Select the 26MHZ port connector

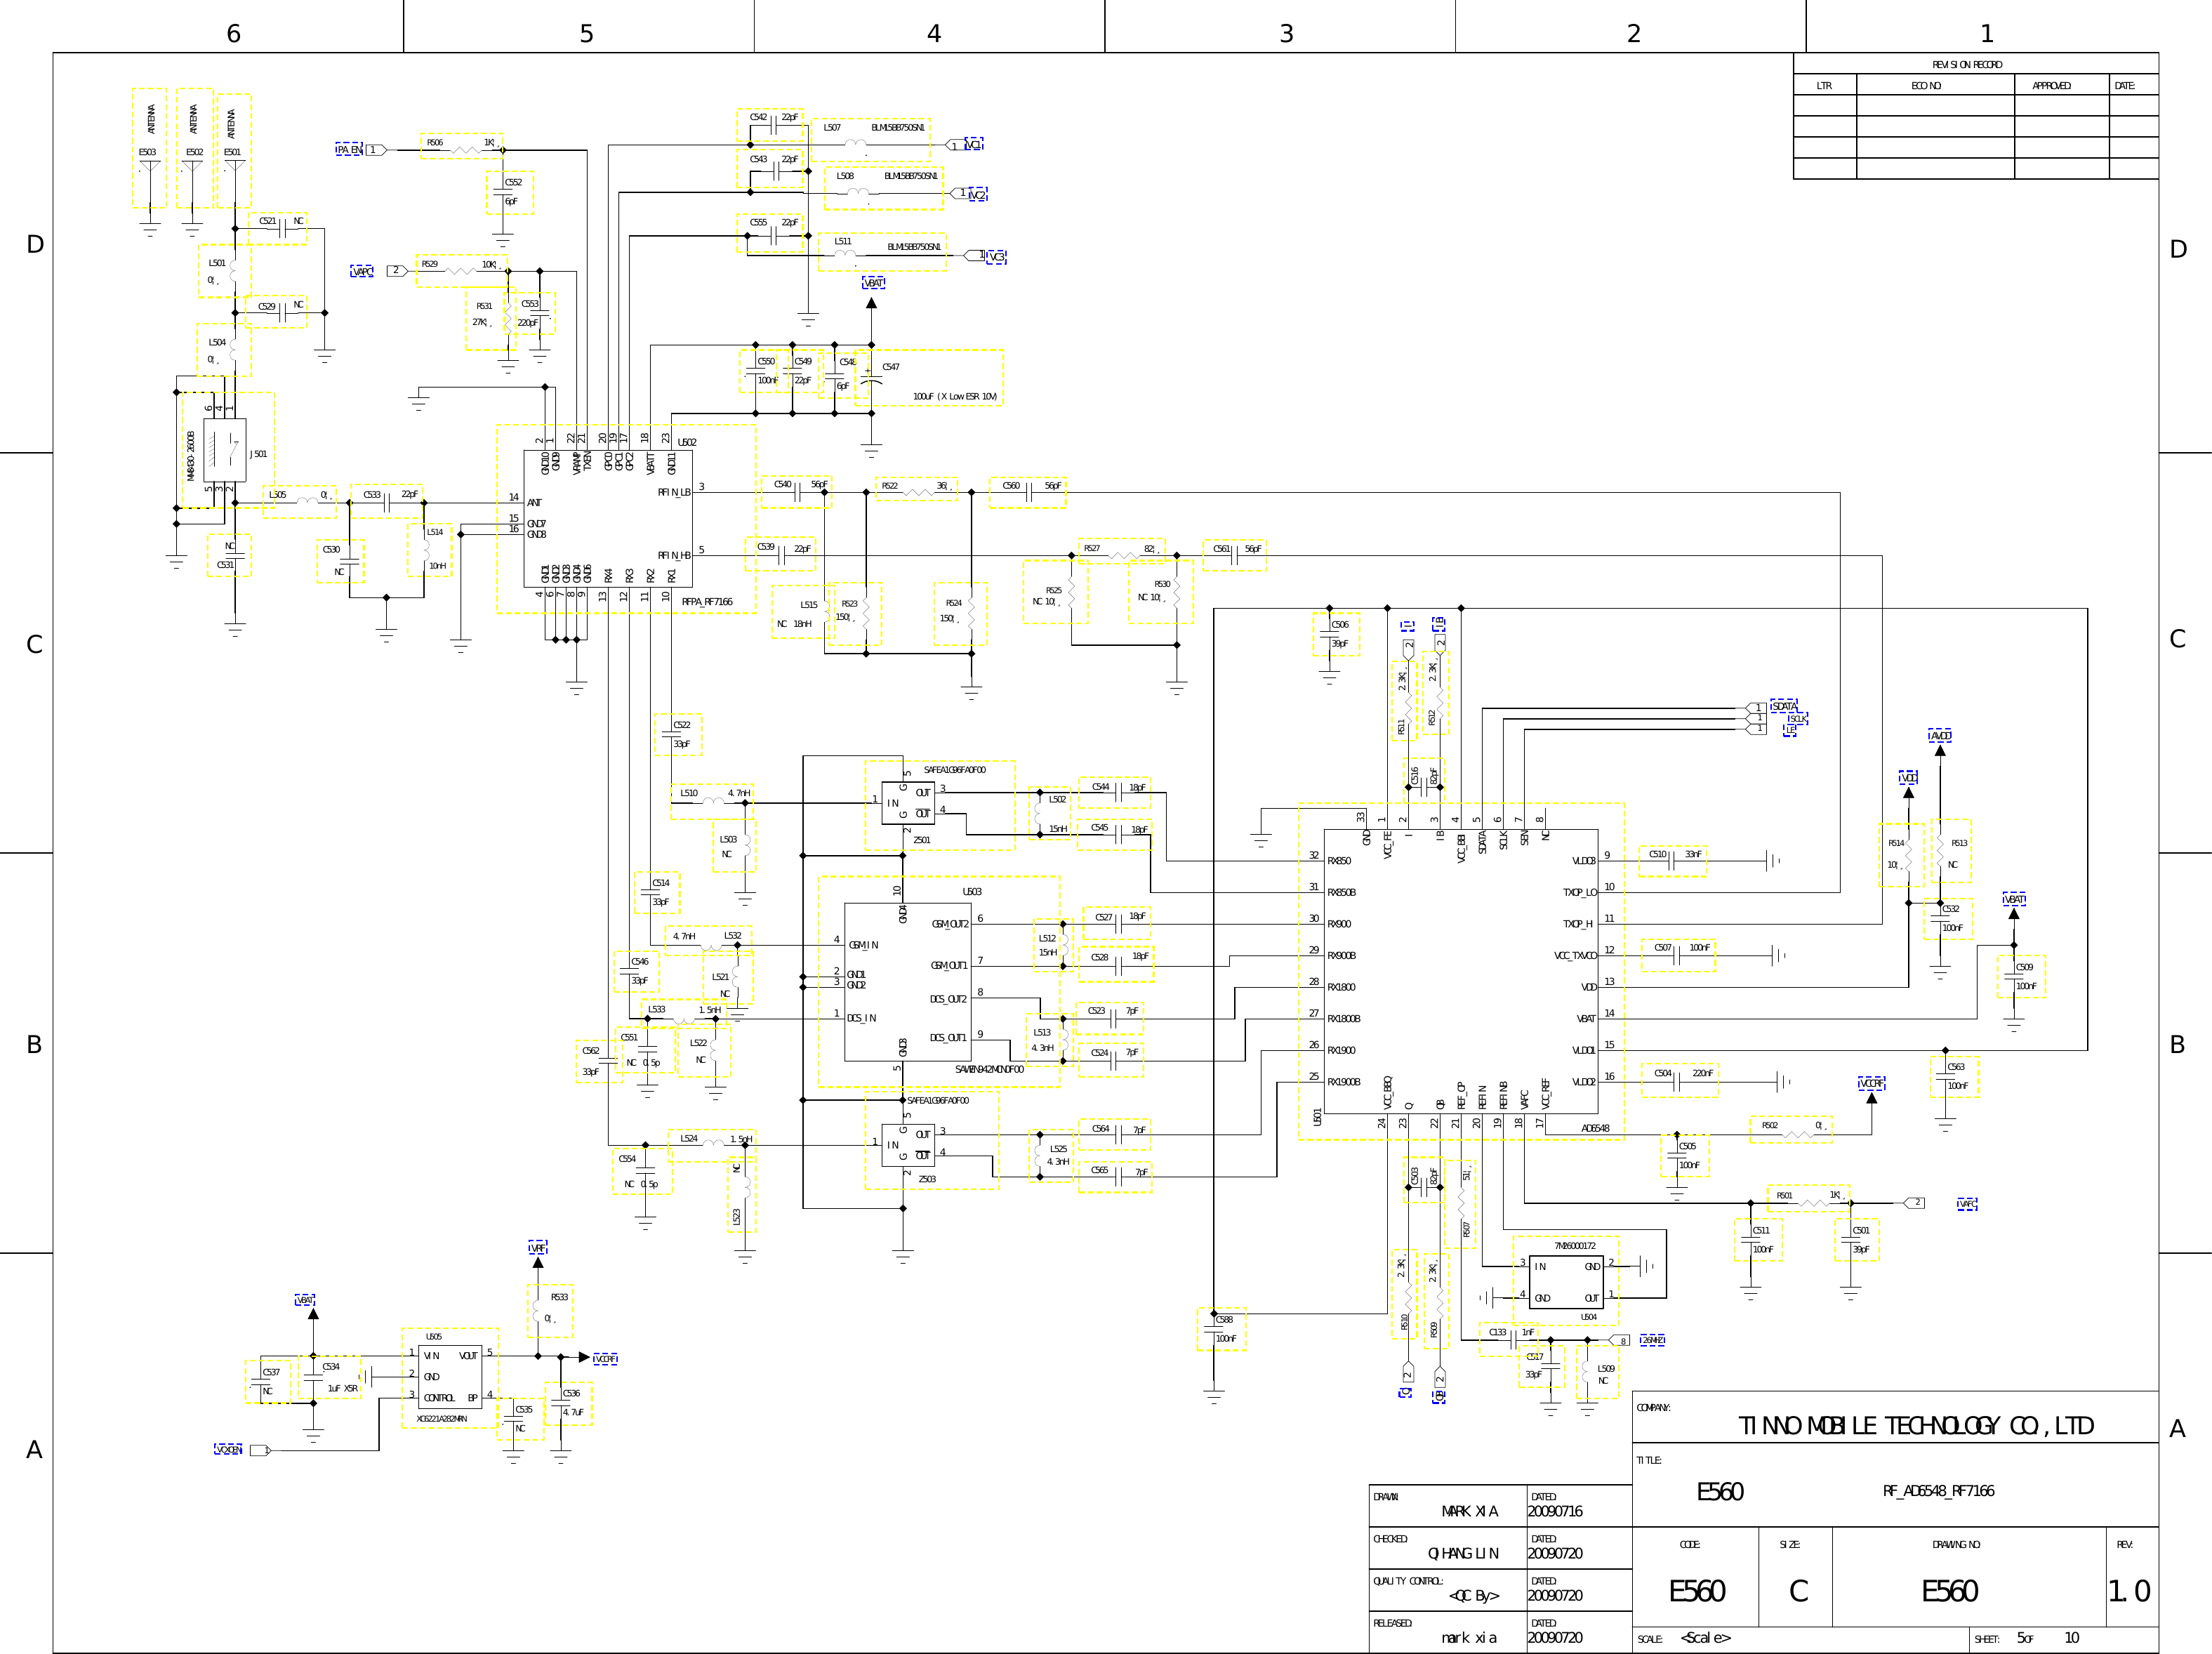tap(1619, 1341)
